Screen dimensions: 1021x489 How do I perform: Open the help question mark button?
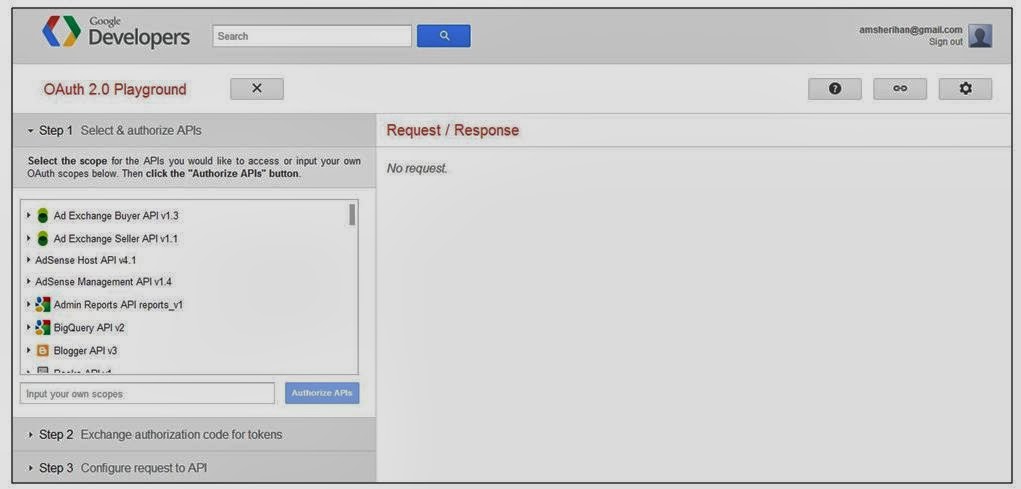pyautogui.click(x=835, y=89)
